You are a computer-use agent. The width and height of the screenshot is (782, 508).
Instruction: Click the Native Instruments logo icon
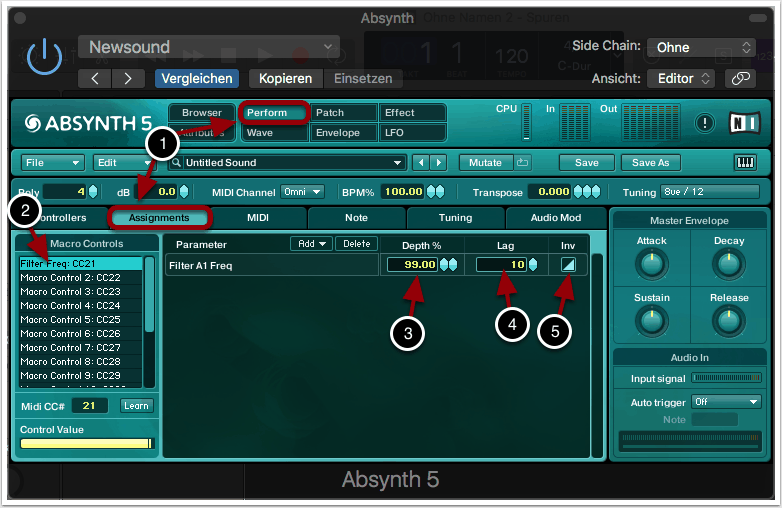744,123
